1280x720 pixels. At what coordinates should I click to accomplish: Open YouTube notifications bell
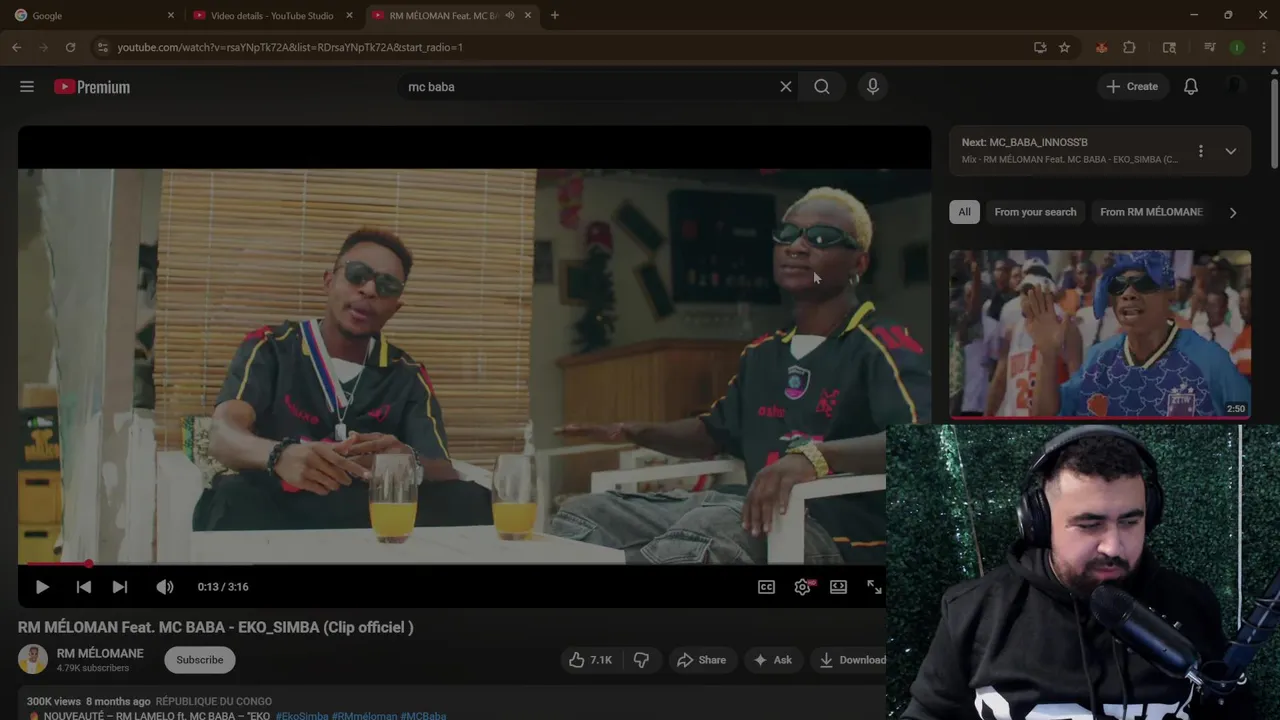(1191, 87)
